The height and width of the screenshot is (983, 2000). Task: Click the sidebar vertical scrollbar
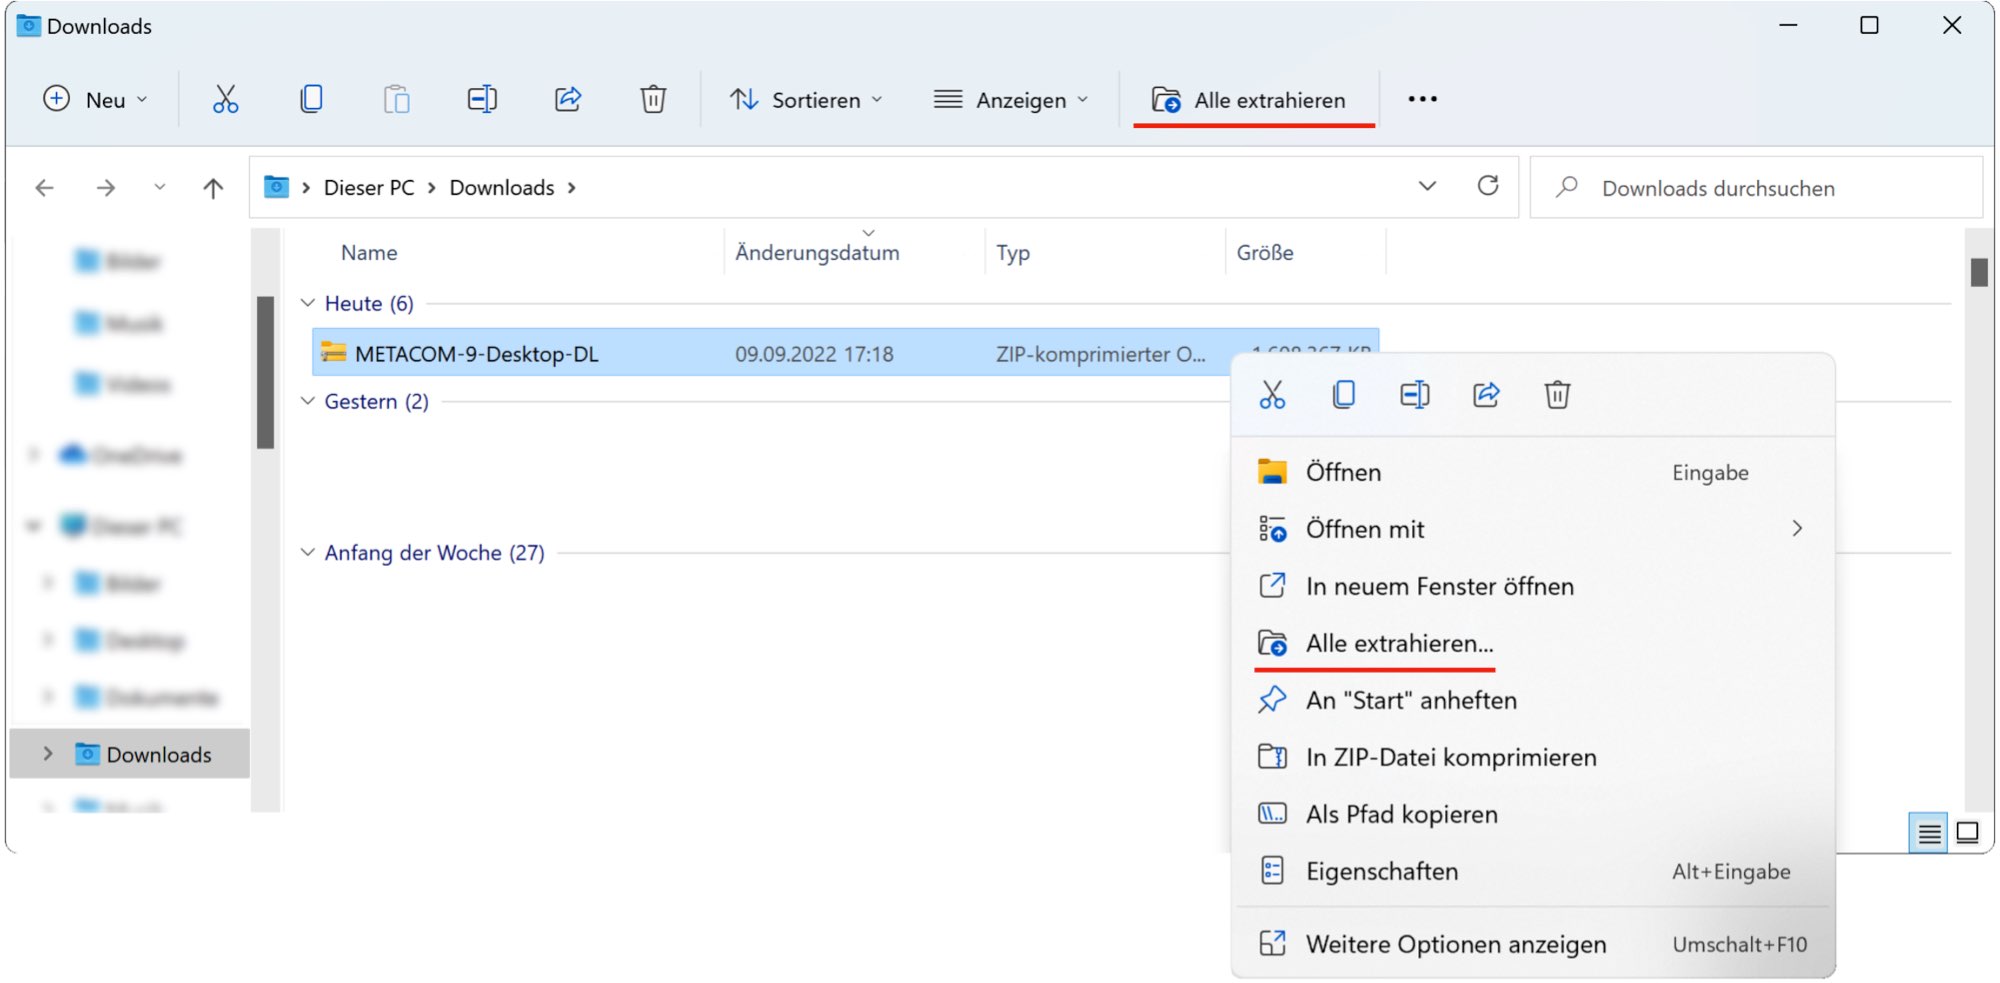click(265, 371)
